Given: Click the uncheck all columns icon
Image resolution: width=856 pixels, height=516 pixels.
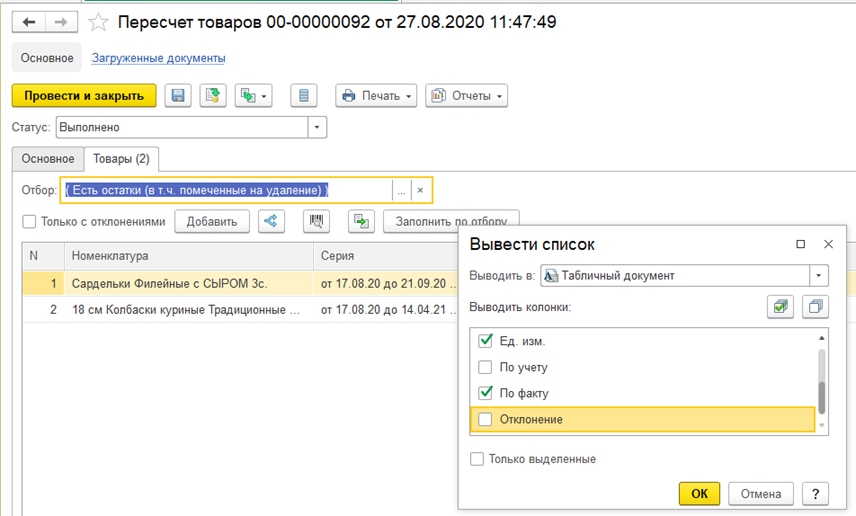Looking at the screenshot, I should pyautogui.click(x=815, y=307).
